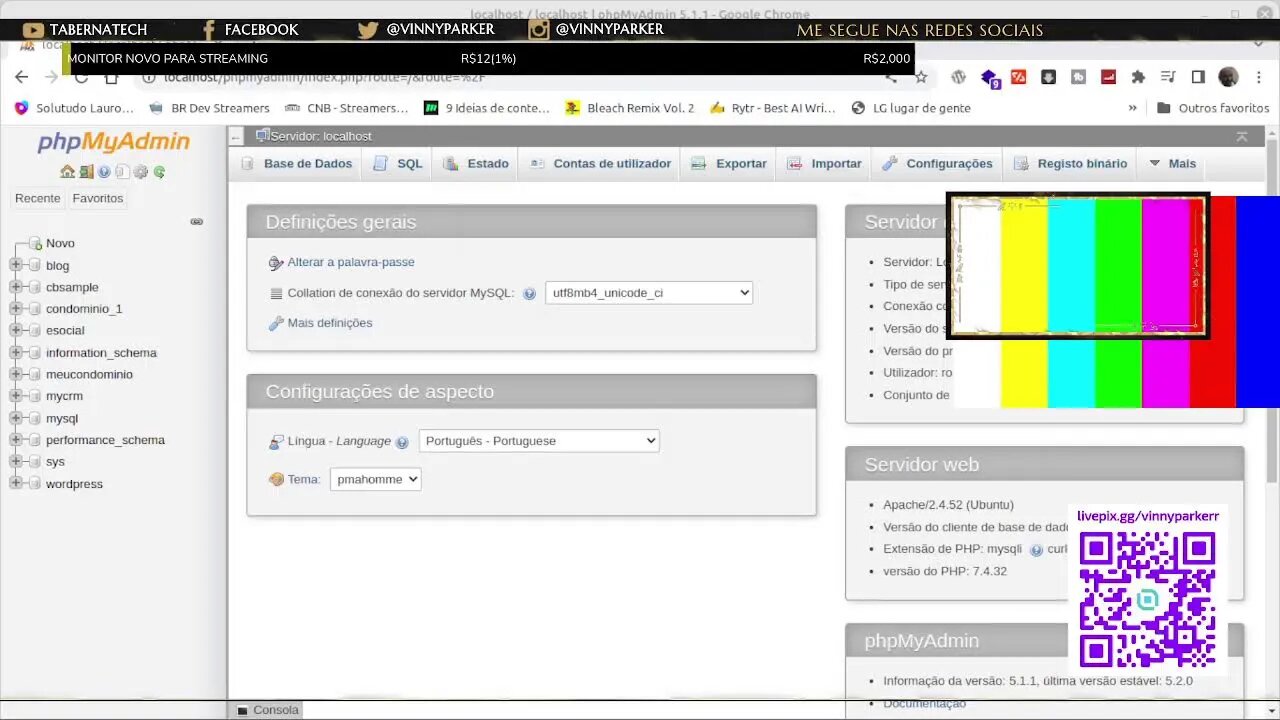Open the Tema pmahomme dropdown
The width and height of the screenshot is (1280, 720).
[x=376, y=479]
